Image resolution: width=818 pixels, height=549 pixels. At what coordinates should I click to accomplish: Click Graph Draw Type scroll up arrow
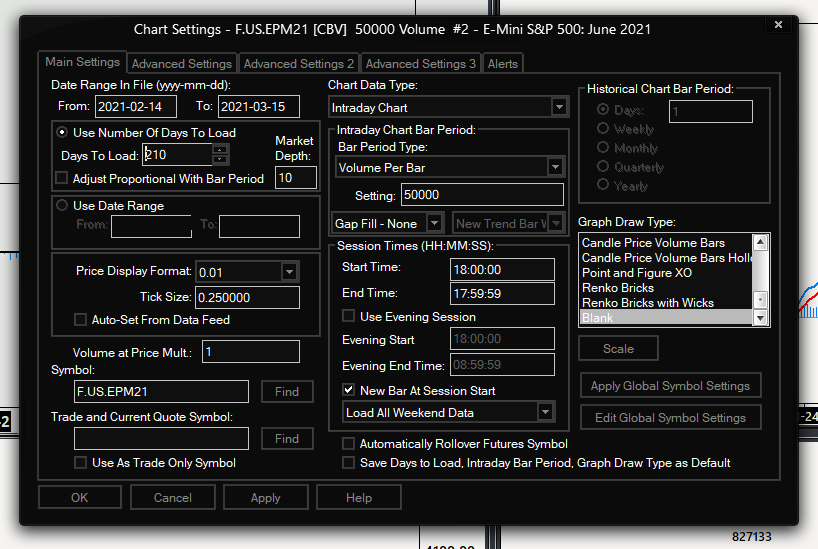[760, 242]
